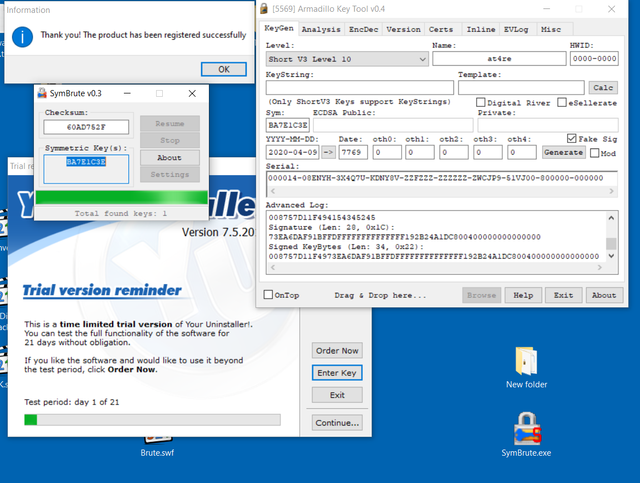The width and height of the screenshot is (640, 483).
Task: Uncheck the Fake Sig checkbox
Action: (572, 138)
